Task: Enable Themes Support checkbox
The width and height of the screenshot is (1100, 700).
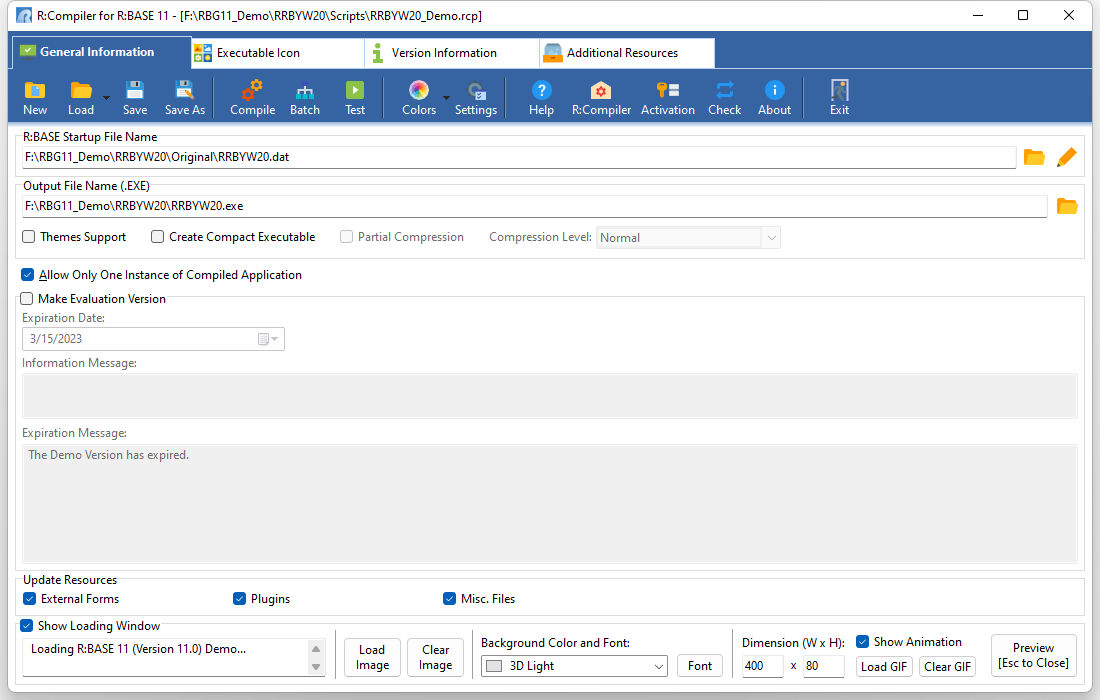Action: 29,237
